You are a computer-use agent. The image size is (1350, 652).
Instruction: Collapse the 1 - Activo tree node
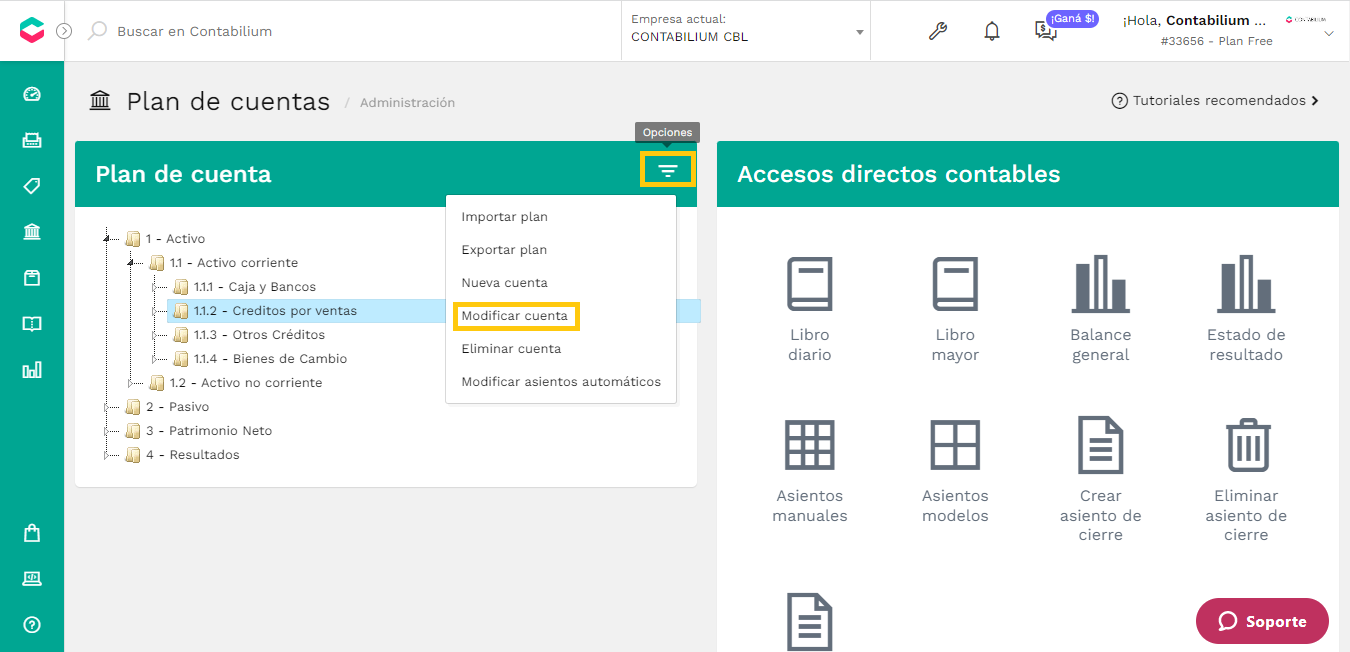[x=108, y=239]
